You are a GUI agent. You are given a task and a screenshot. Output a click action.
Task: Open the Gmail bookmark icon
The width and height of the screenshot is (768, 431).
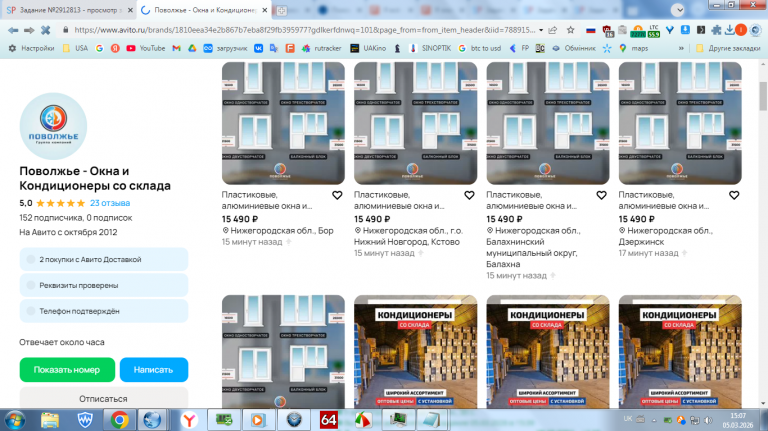pos(176,48)
